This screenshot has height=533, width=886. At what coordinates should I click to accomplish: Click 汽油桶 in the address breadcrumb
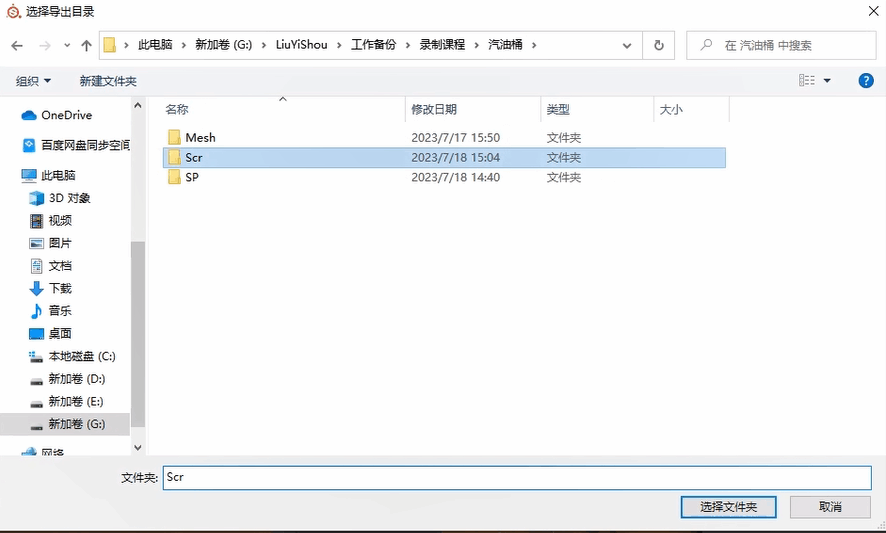point(505,45)
